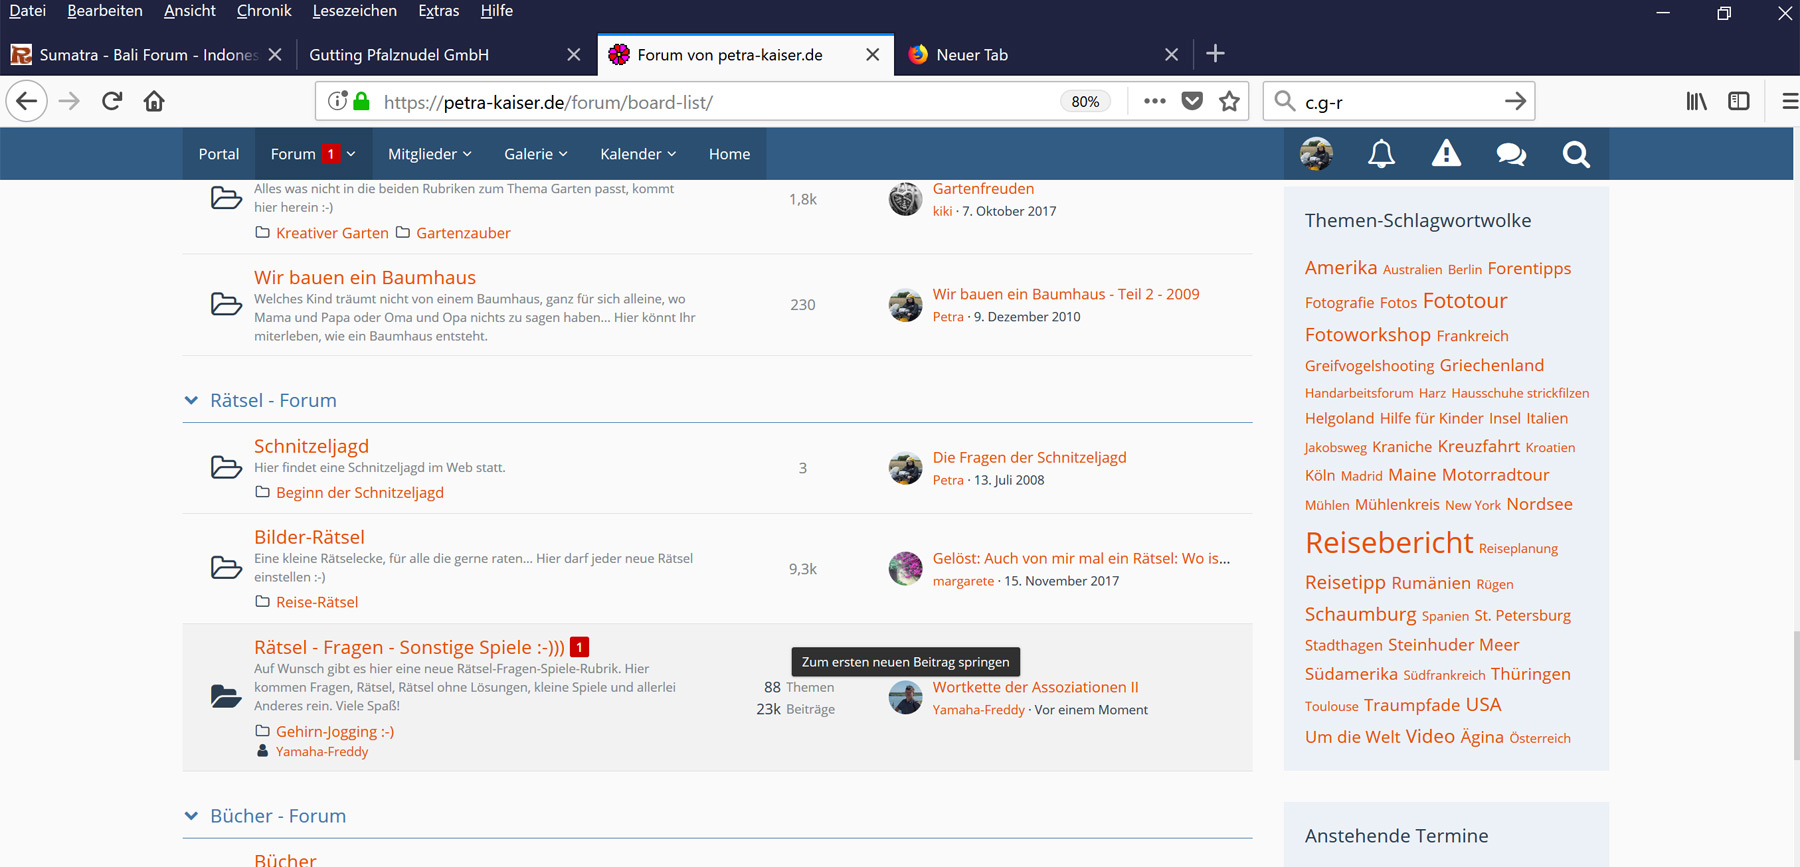Go to the browser home page icon
The height and width of the screenshot is (867, 1800).
pos(154,101)
